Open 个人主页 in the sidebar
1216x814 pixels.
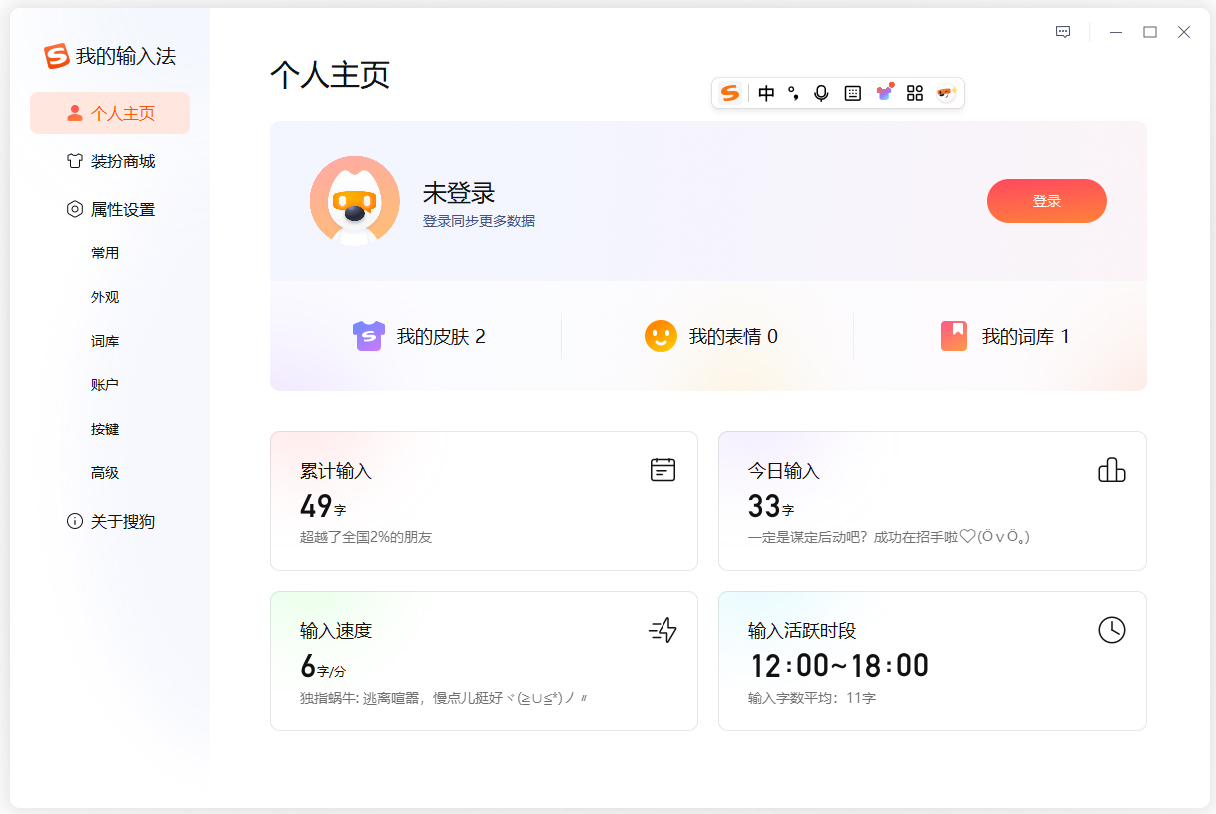click(109, 113)
